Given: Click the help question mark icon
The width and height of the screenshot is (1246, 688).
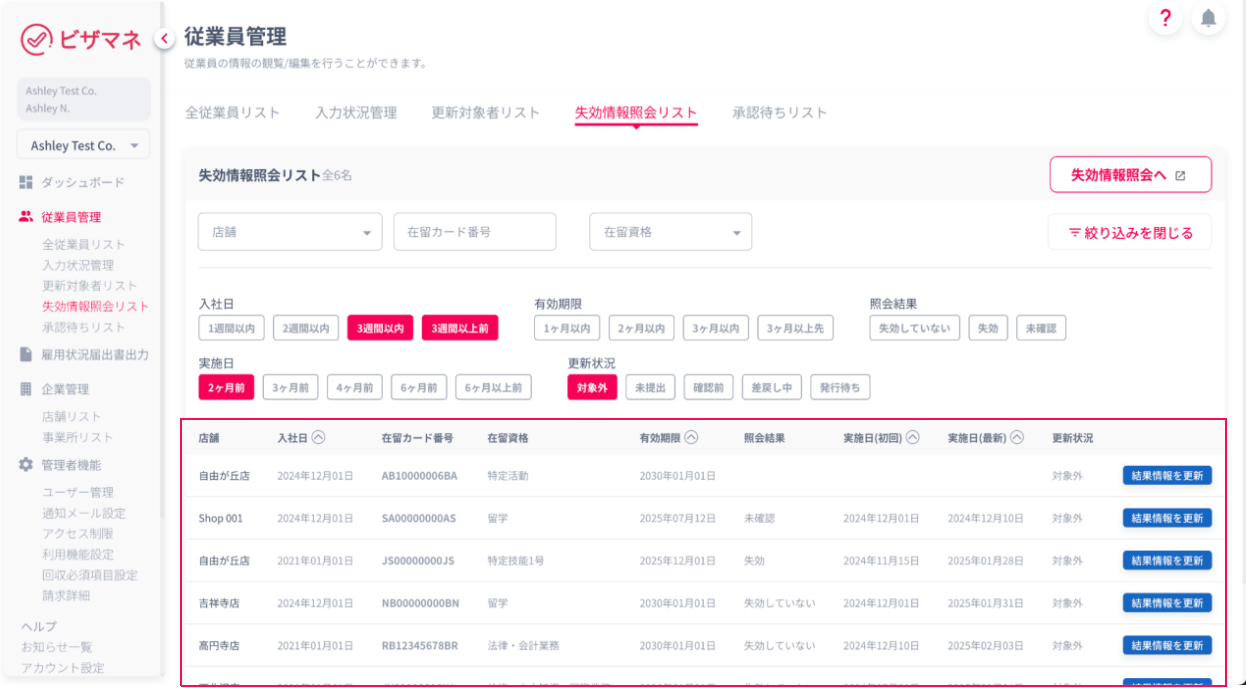Looking at the screenshot, I should [x=1165, y=18].
